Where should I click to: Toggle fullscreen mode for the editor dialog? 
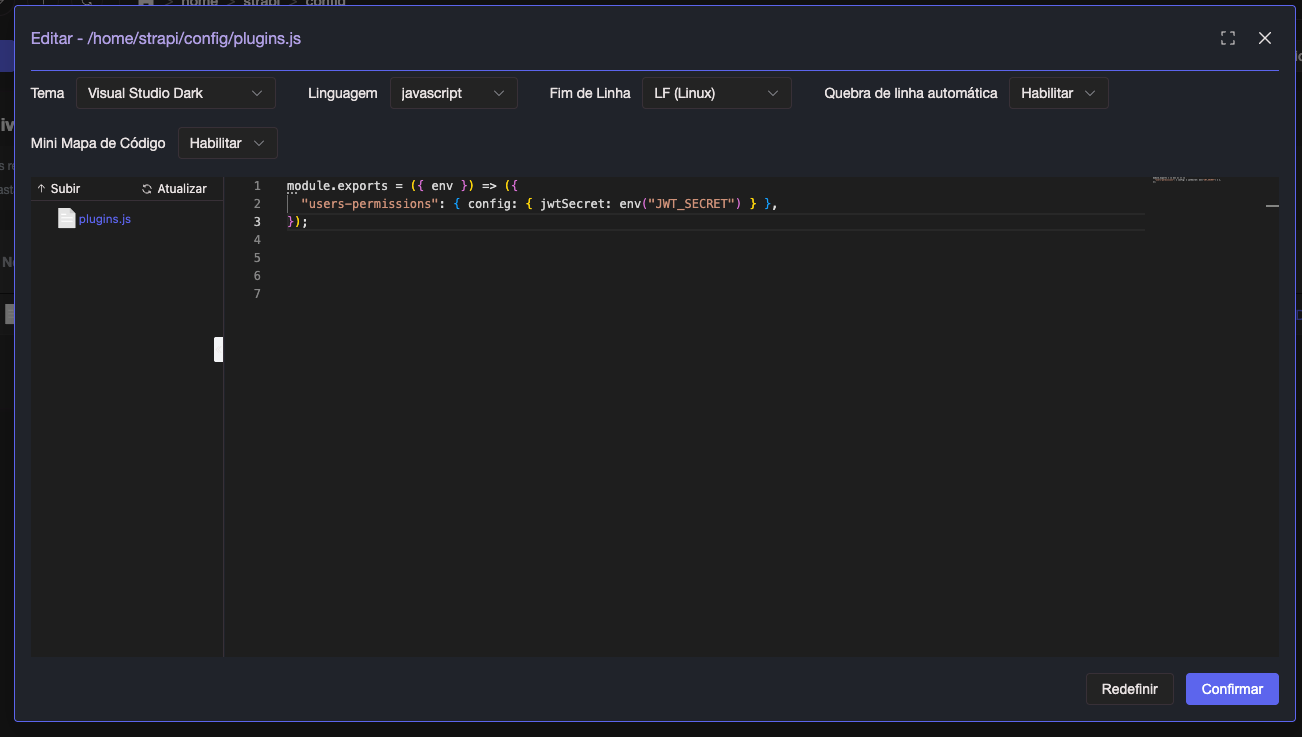point(1228,38)
